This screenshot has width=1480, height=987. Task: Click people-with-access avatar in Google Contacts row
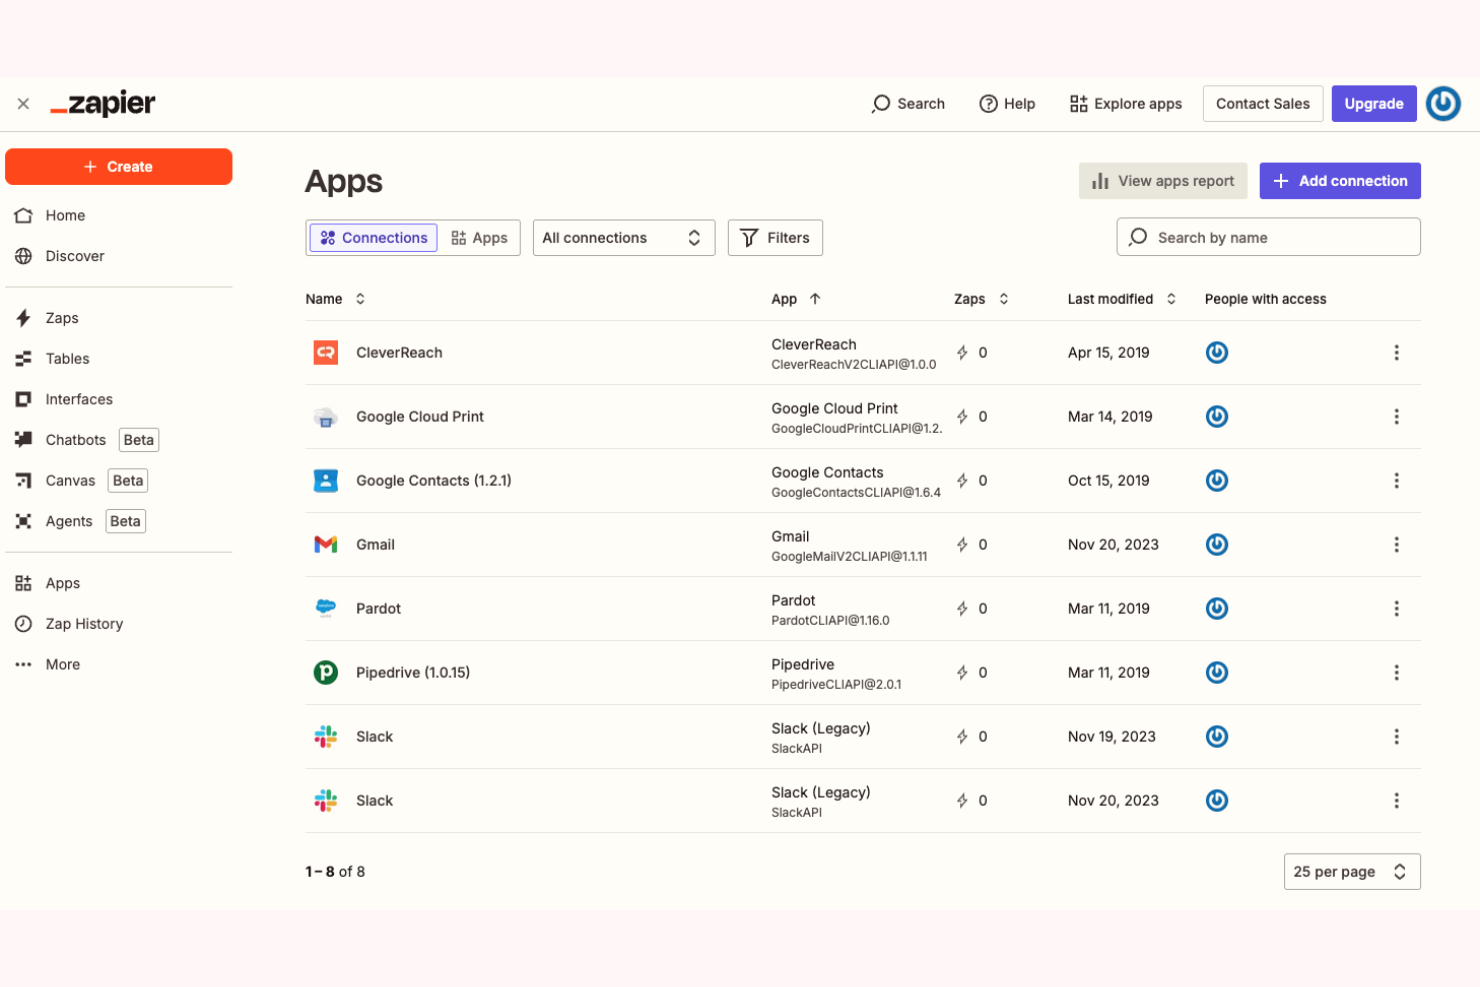click(x=1217, y=481)
